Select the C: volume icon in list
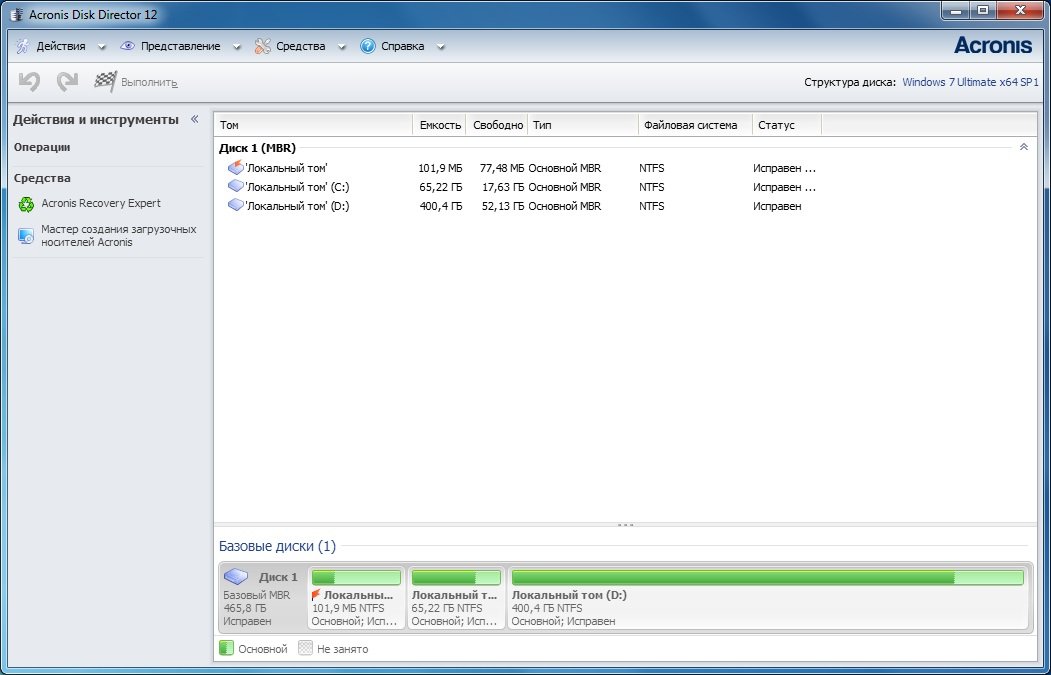The height and width of the screenshot is (675, 1051). (x=236, y=187)
